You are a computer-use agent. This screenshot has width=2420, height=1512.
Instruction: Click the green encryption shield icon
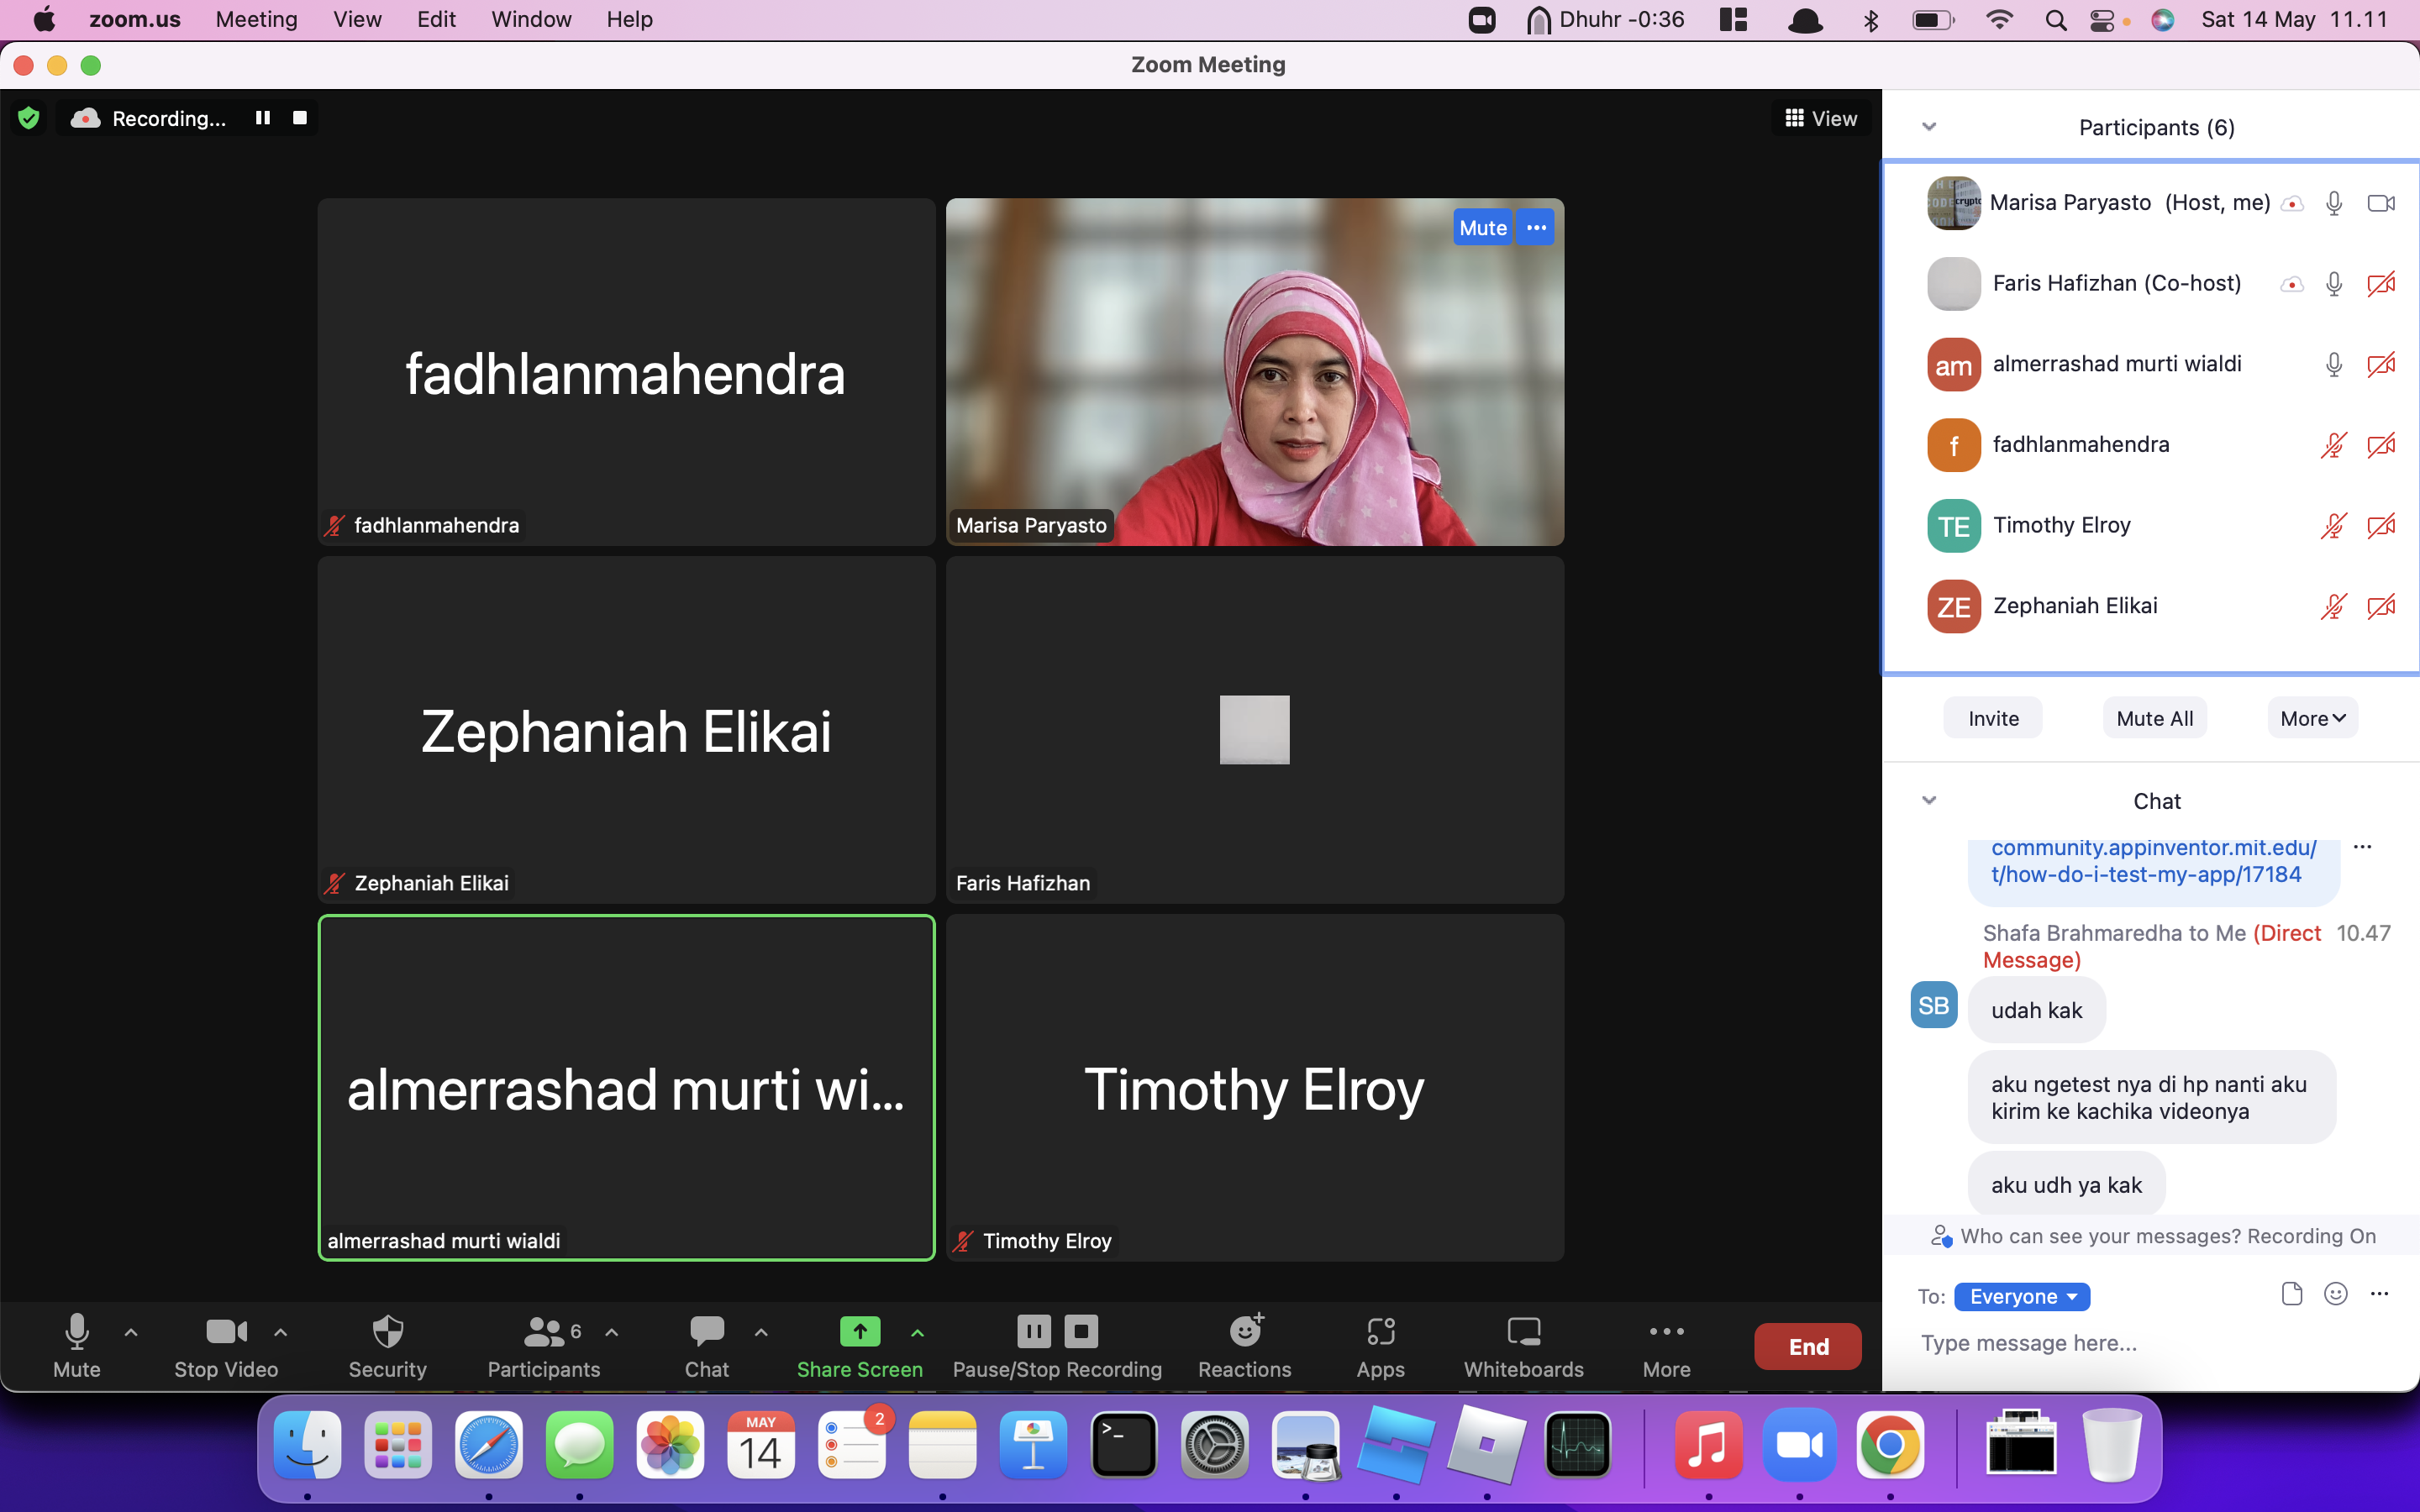[29, 118]
